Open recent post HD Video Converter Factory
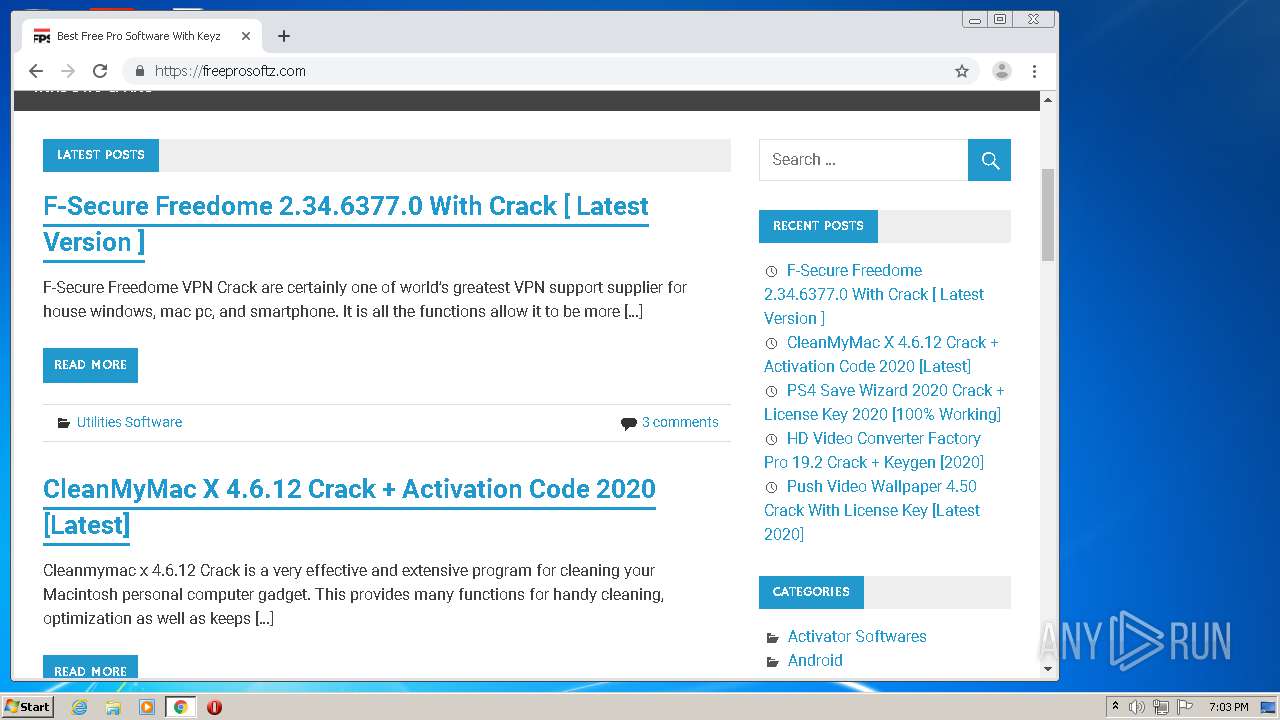Viewport: 1280px width, 720px height. [x=874, y=450]
